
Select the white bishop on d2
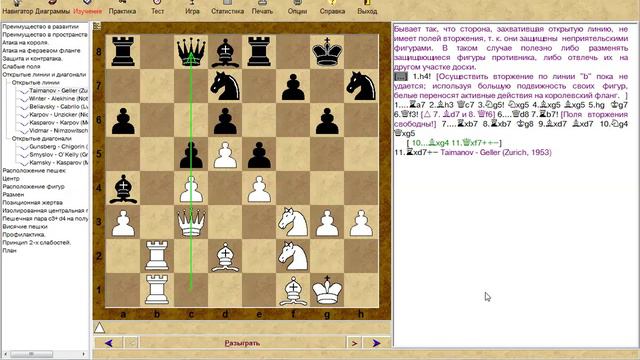[225, 256]
